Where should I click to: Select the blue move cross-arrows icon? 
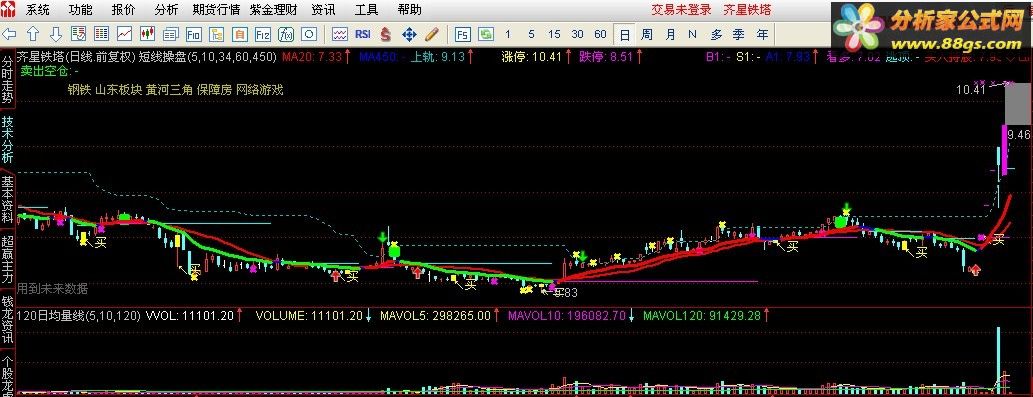tap(408, 34)
